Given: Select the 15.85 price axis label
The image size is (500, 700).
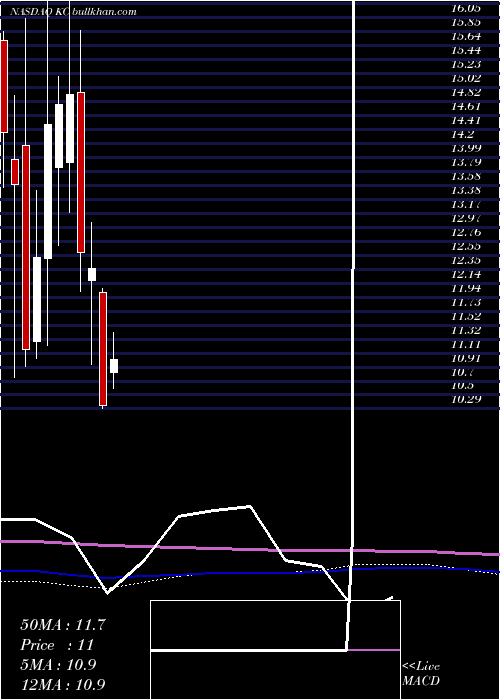Looking at the screenshot, I should pos(466,22).
